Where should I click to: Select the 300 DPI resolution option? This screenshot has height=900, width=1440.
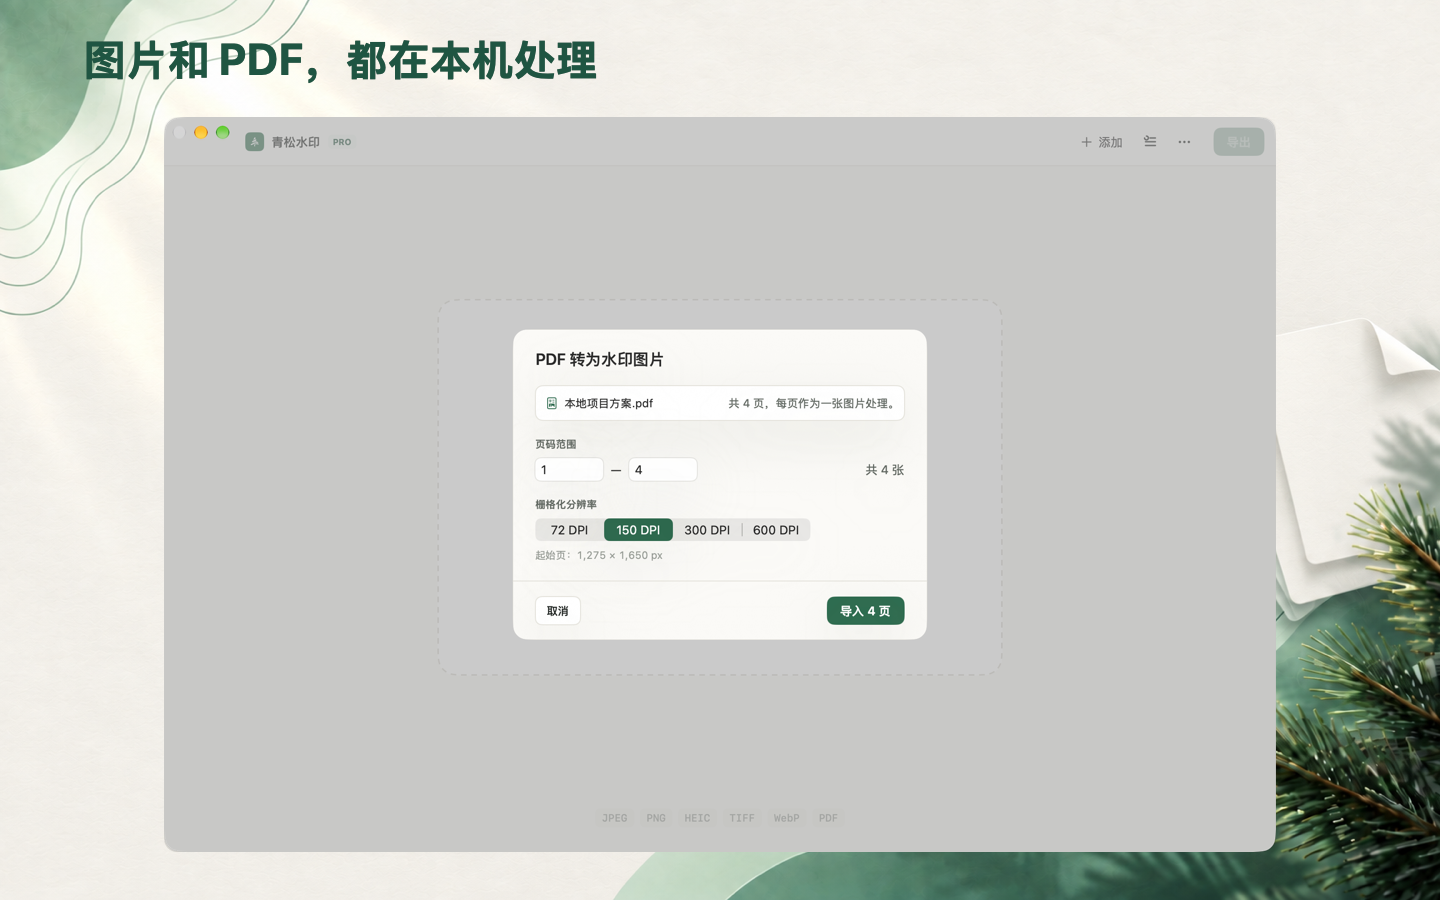click(x=707, y=530)
